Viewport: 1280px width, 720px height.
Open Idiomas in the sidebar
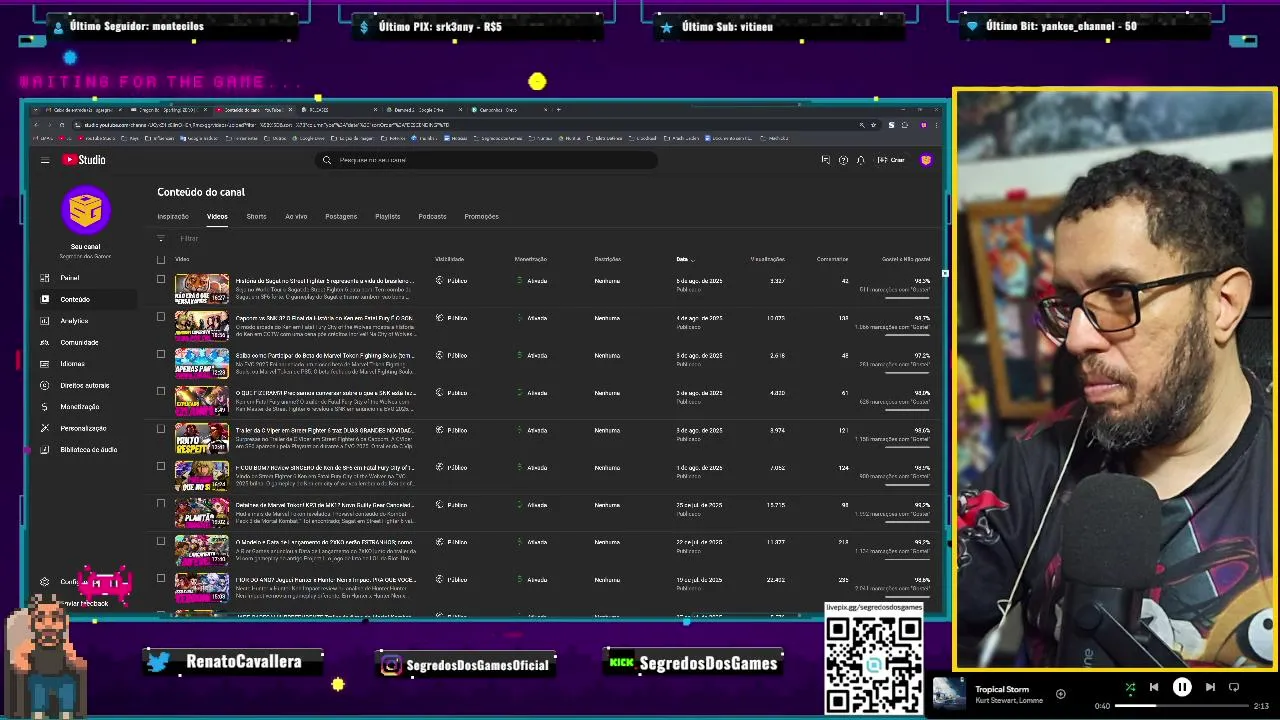[x=72, y=364]
